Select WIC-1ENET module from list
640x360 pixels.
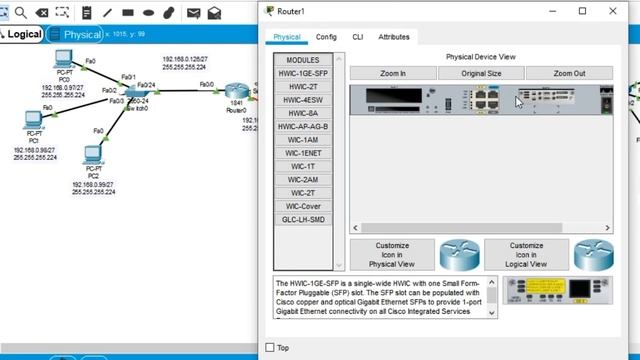(x=303, y=153)
